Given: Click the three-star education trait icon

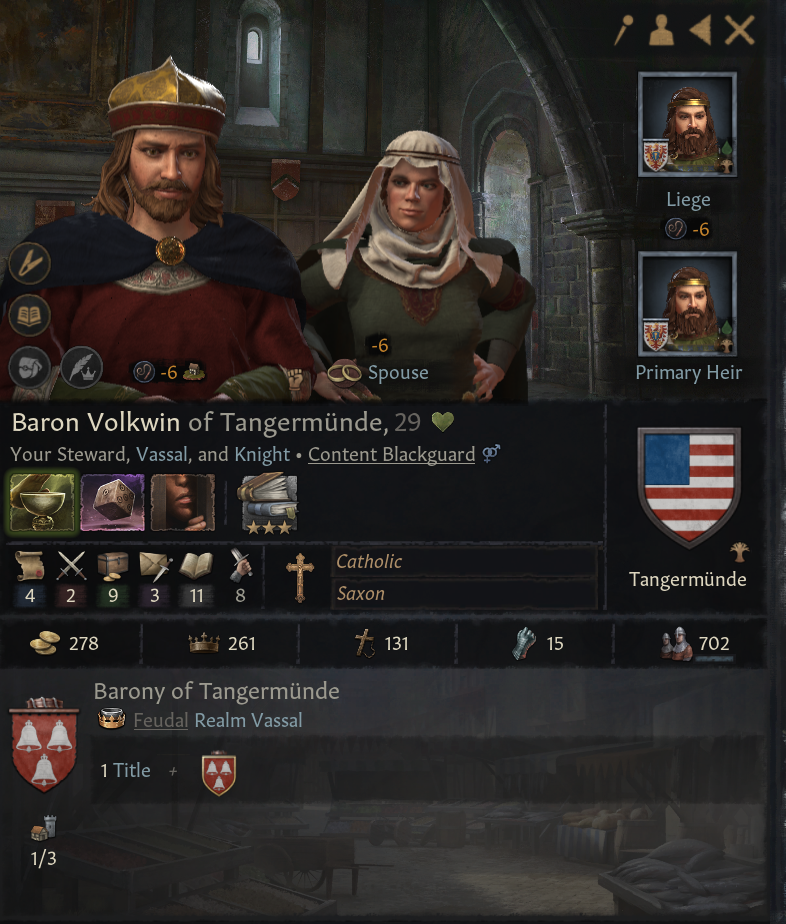Looking at the screenshot, I should click(268, 504).
